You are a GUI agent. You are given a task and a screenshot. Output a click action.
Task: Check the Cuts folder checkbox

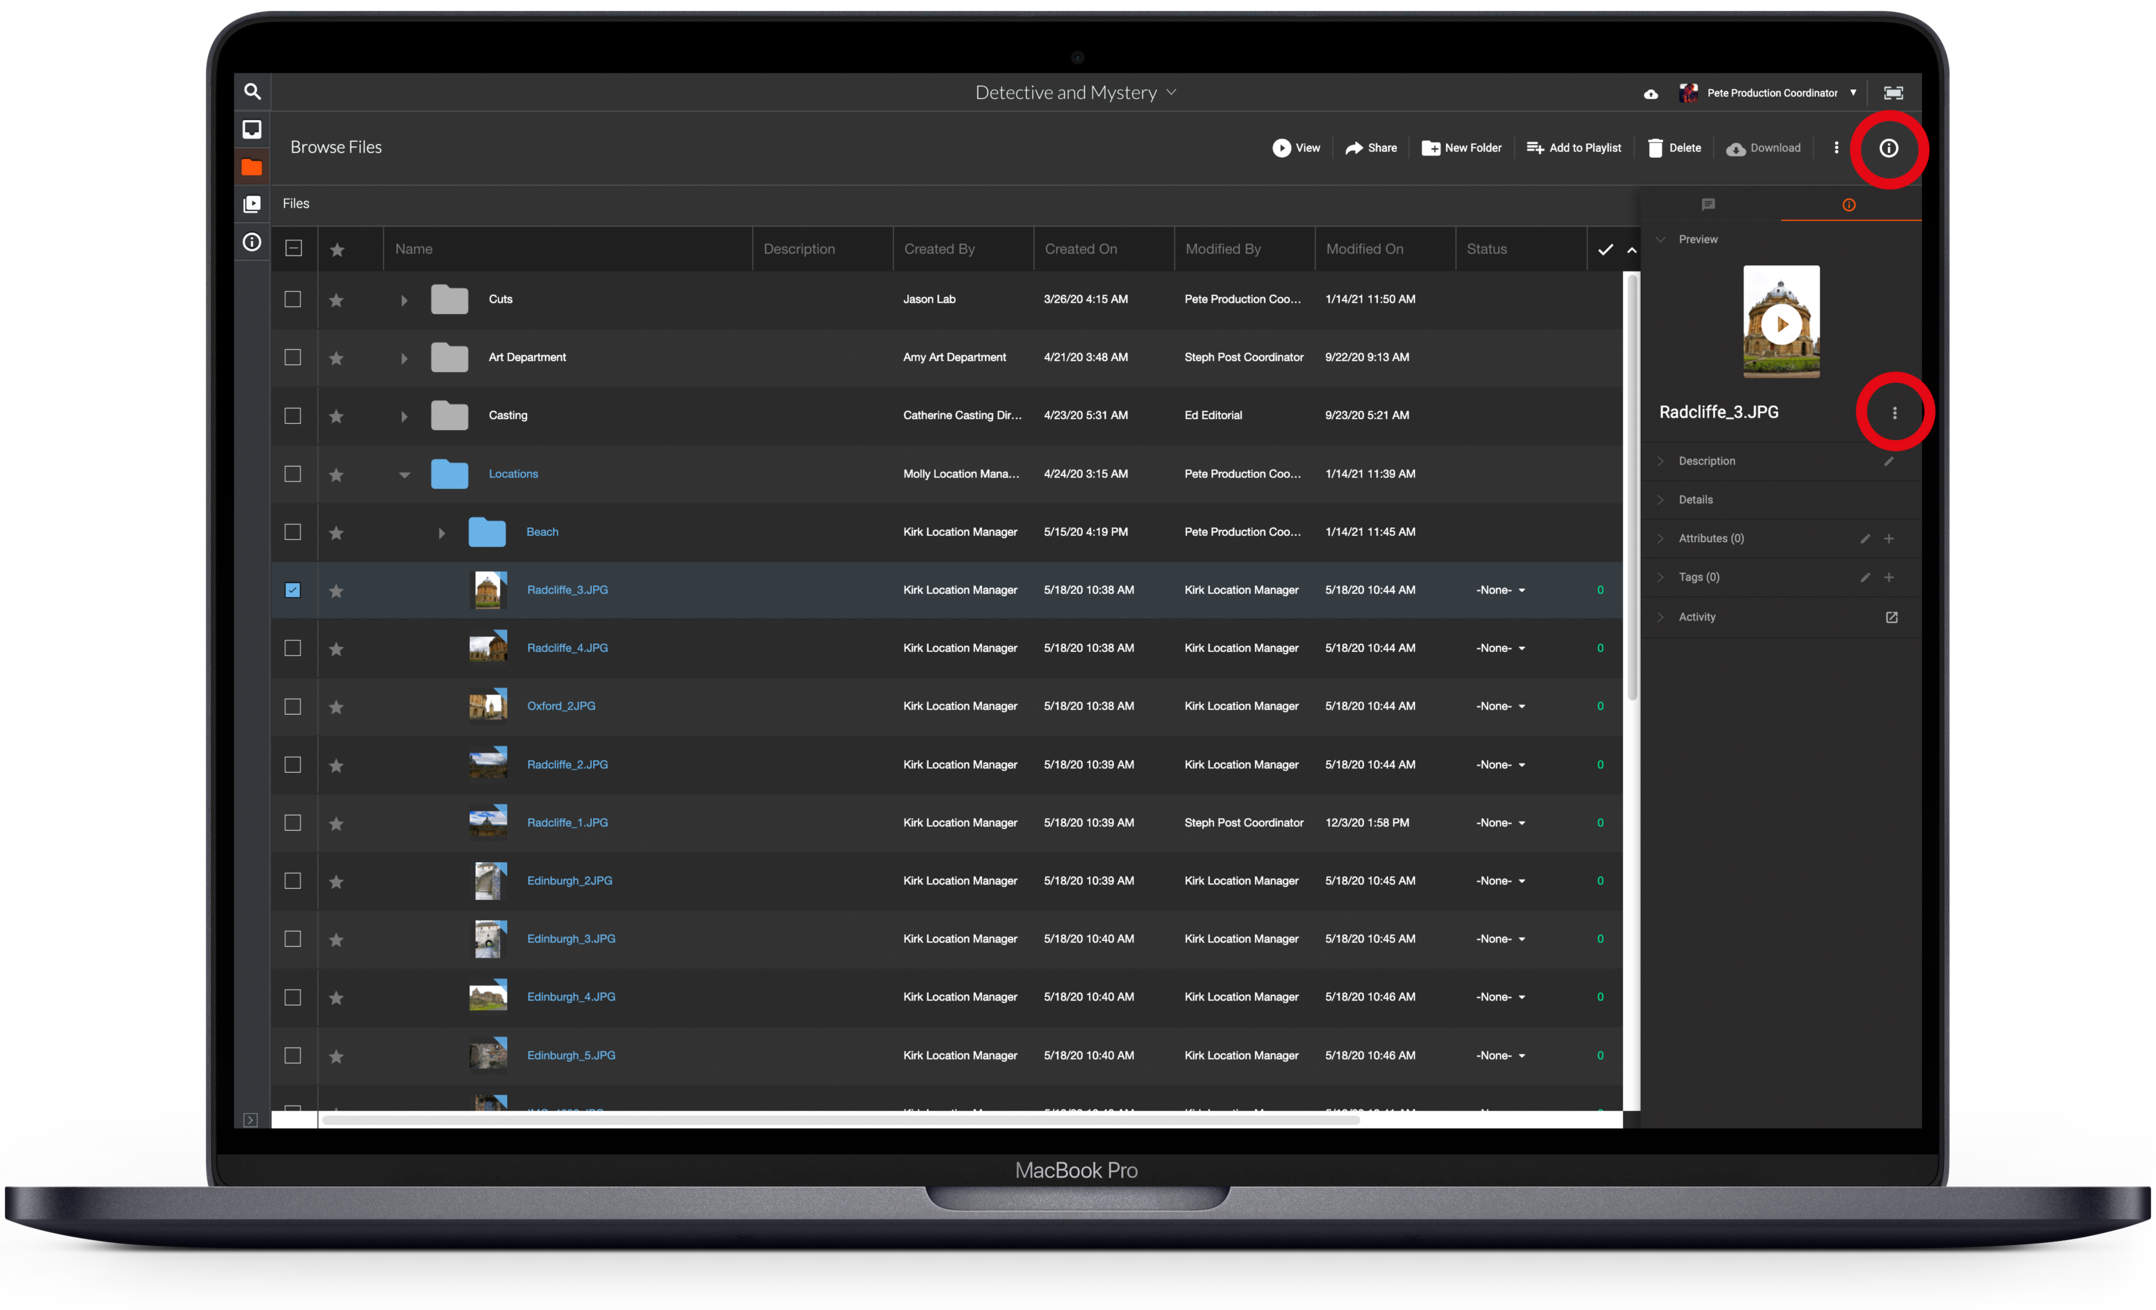pos(293,299)
